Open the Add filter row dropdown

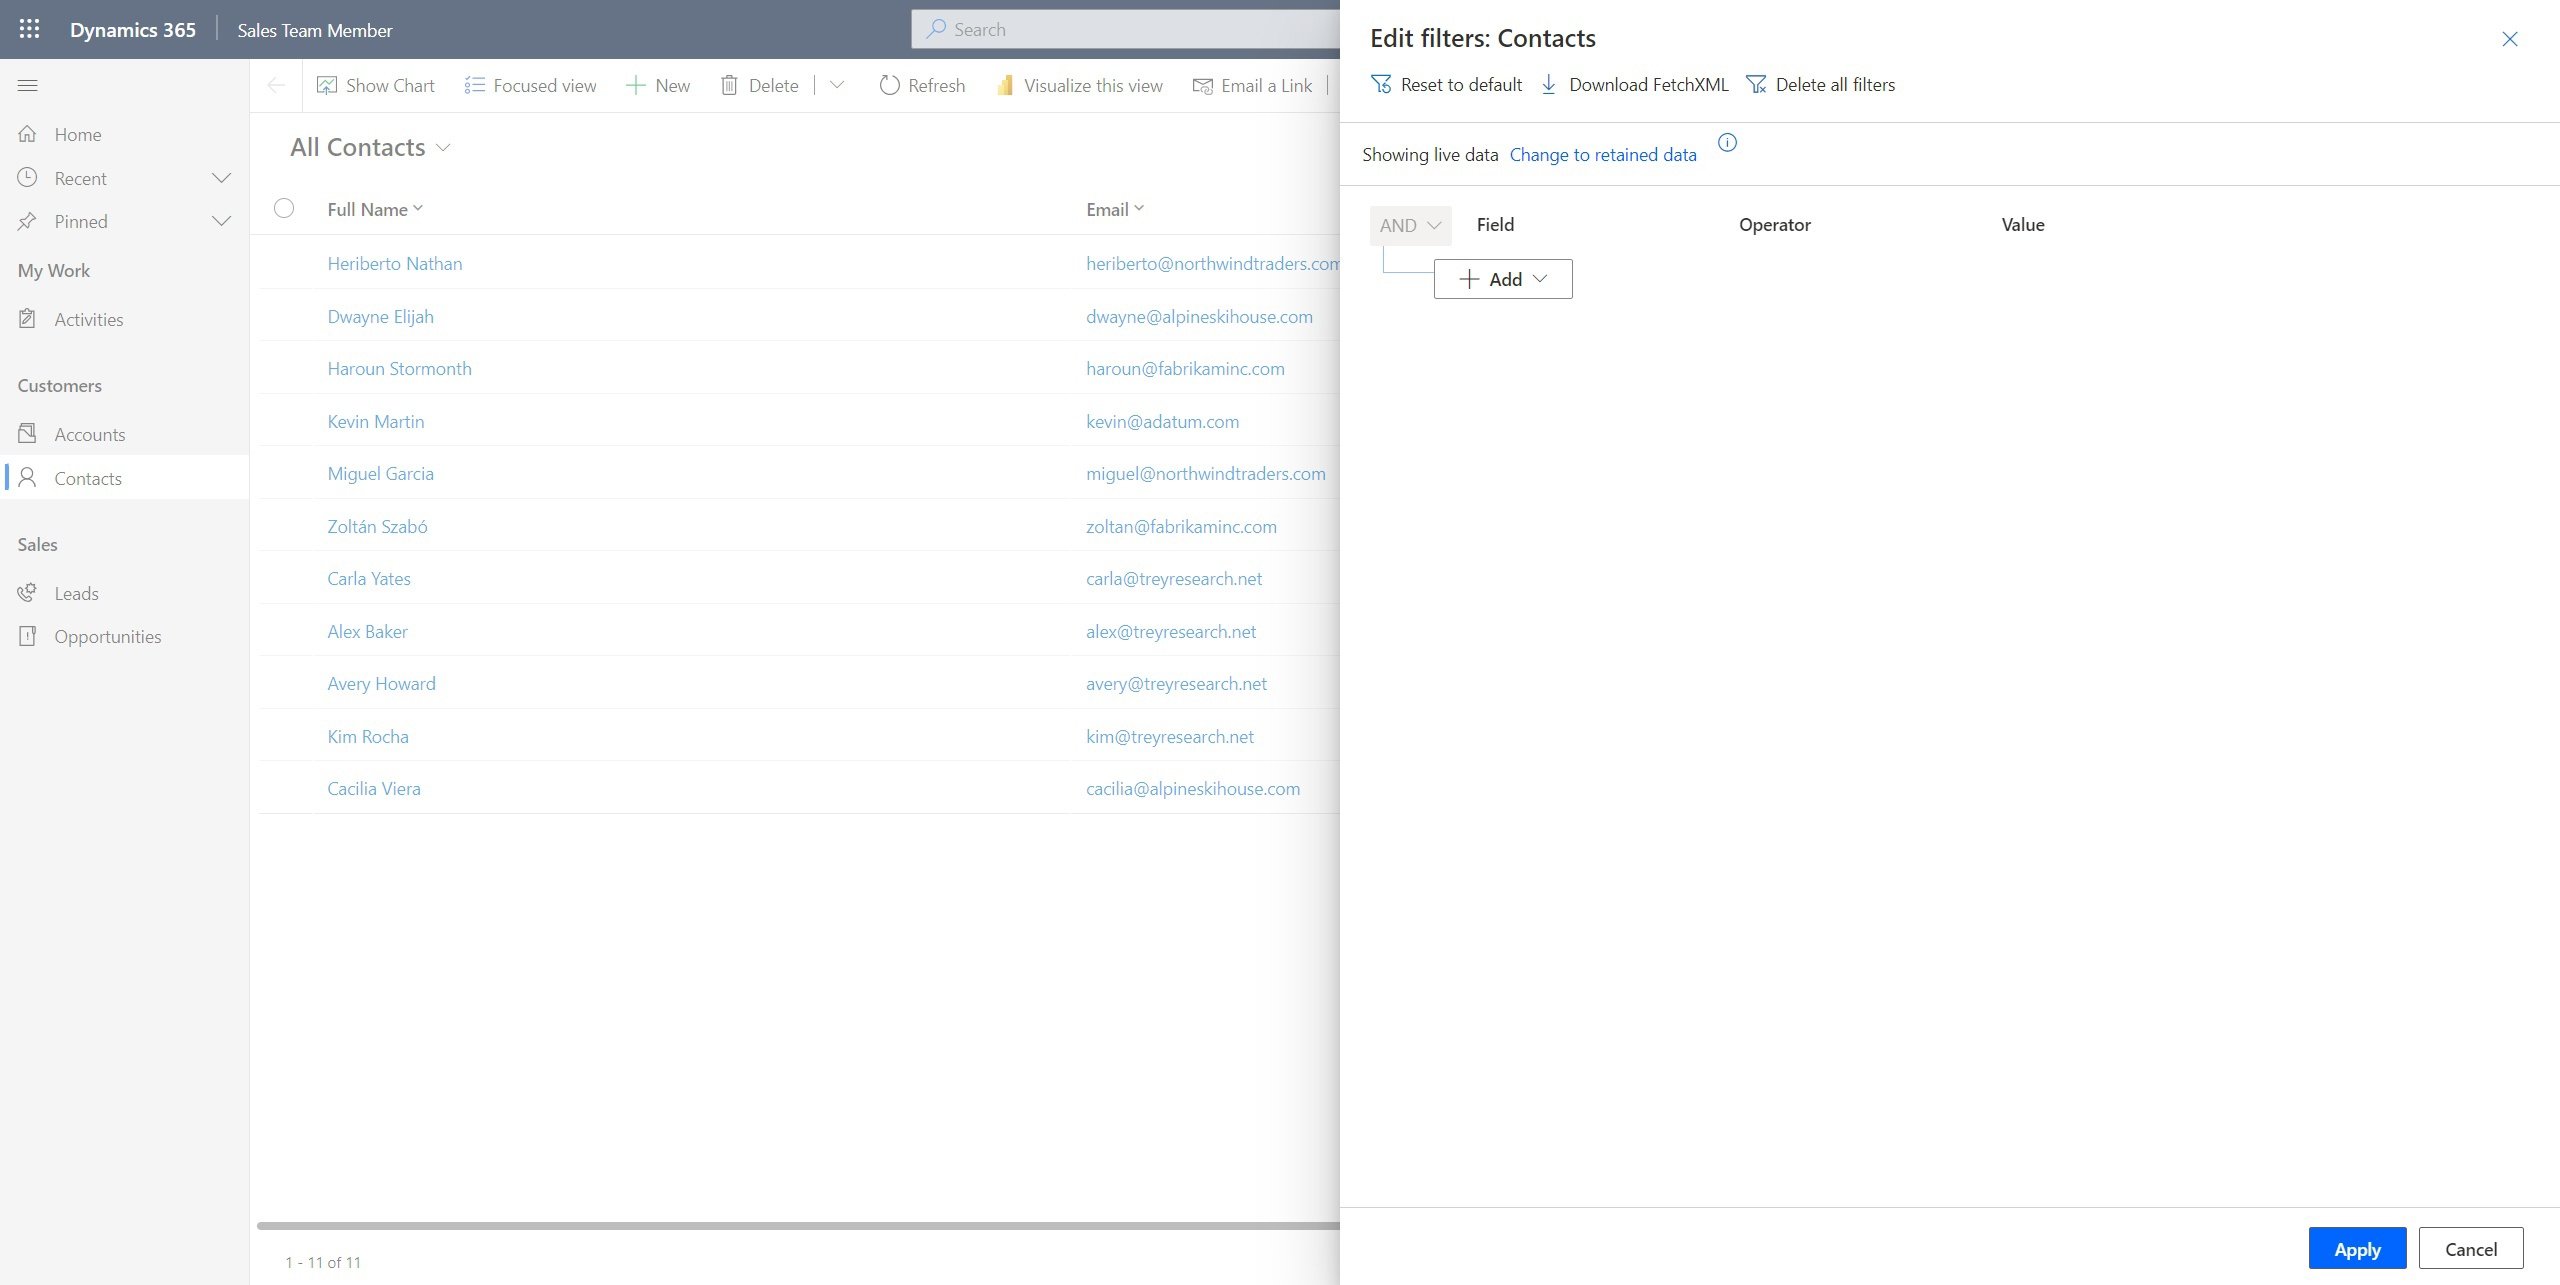tap(1503, 279)
